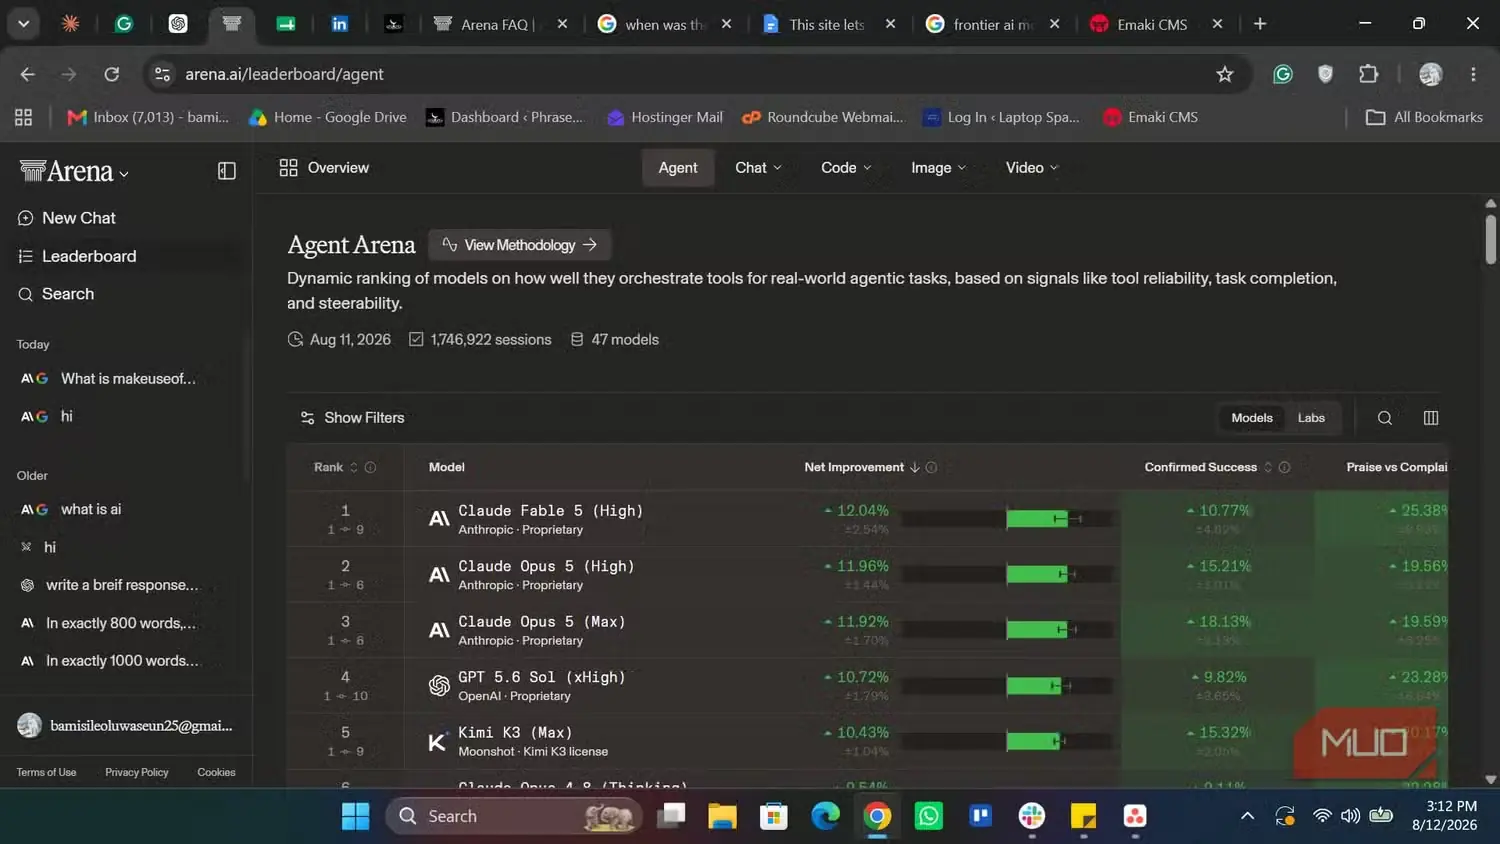The image size is (1500, 844).
Task: Show hidden system tray icons
Action: tap(1247, 816)
